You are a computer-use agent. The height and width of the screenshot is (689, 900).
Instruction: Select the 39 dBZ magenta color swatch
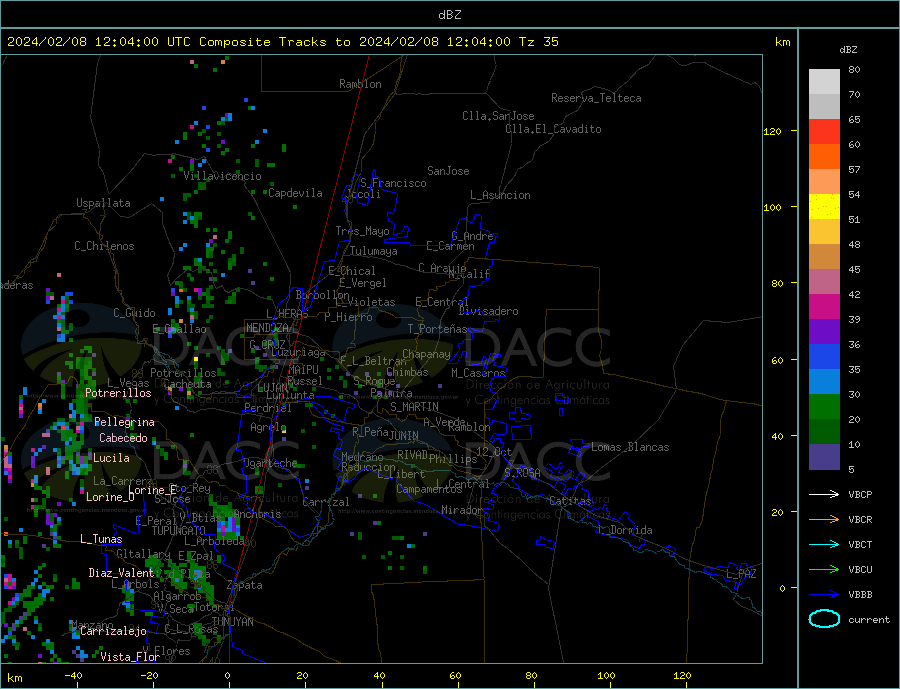coord(824,307)
